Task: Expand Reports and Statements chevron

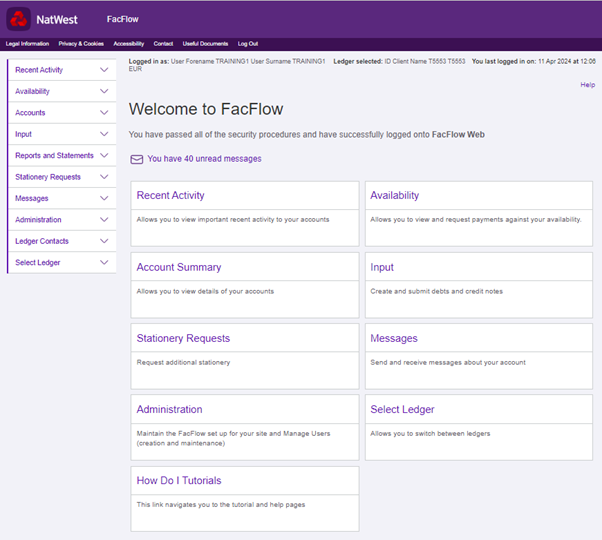Action: (104, 156)
